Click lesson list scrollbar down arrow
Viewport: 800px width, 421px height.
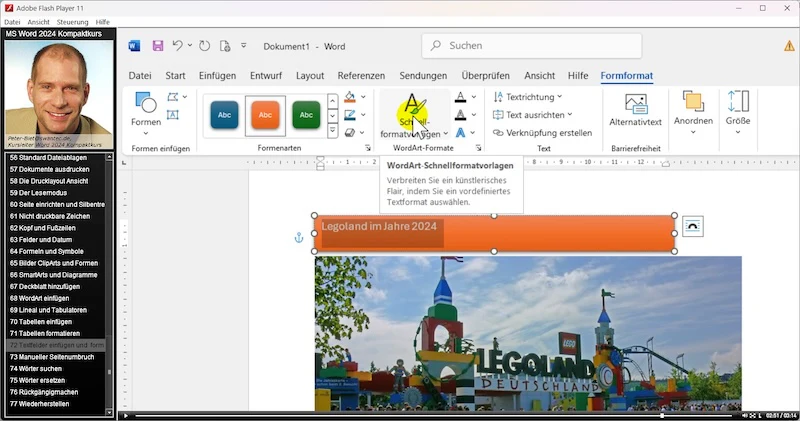point(109,412)
